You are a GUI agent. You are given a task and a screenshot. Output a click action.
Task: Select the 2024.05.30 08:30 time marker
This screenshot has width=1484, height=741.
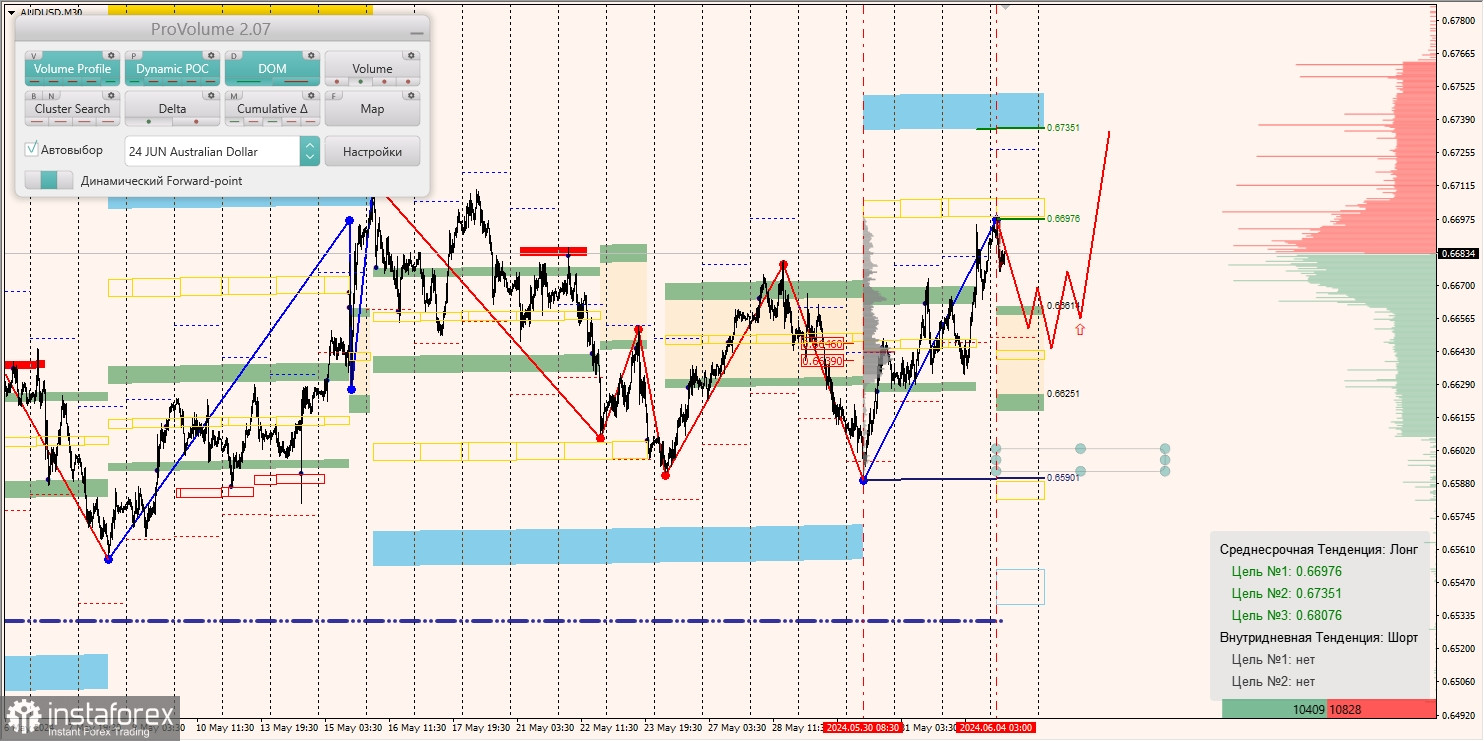tap(863, 728)
